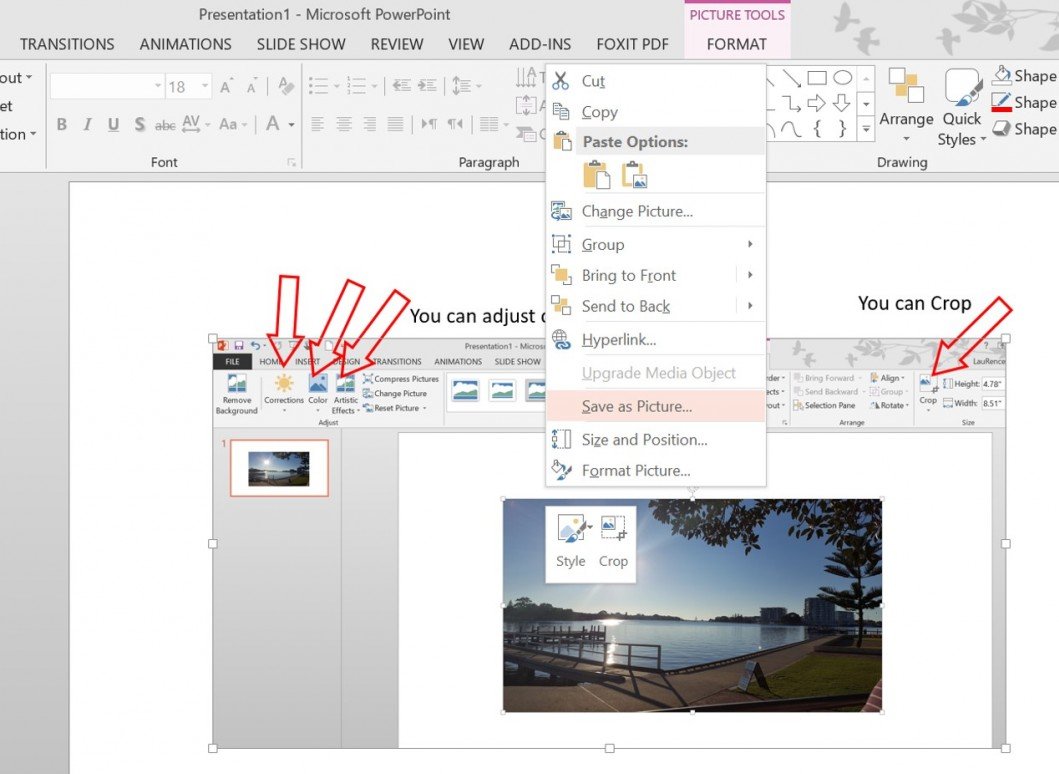Open Size and Position from the context menu
Viewport: 1059px width, 774px height.
[x=644, y=439]
